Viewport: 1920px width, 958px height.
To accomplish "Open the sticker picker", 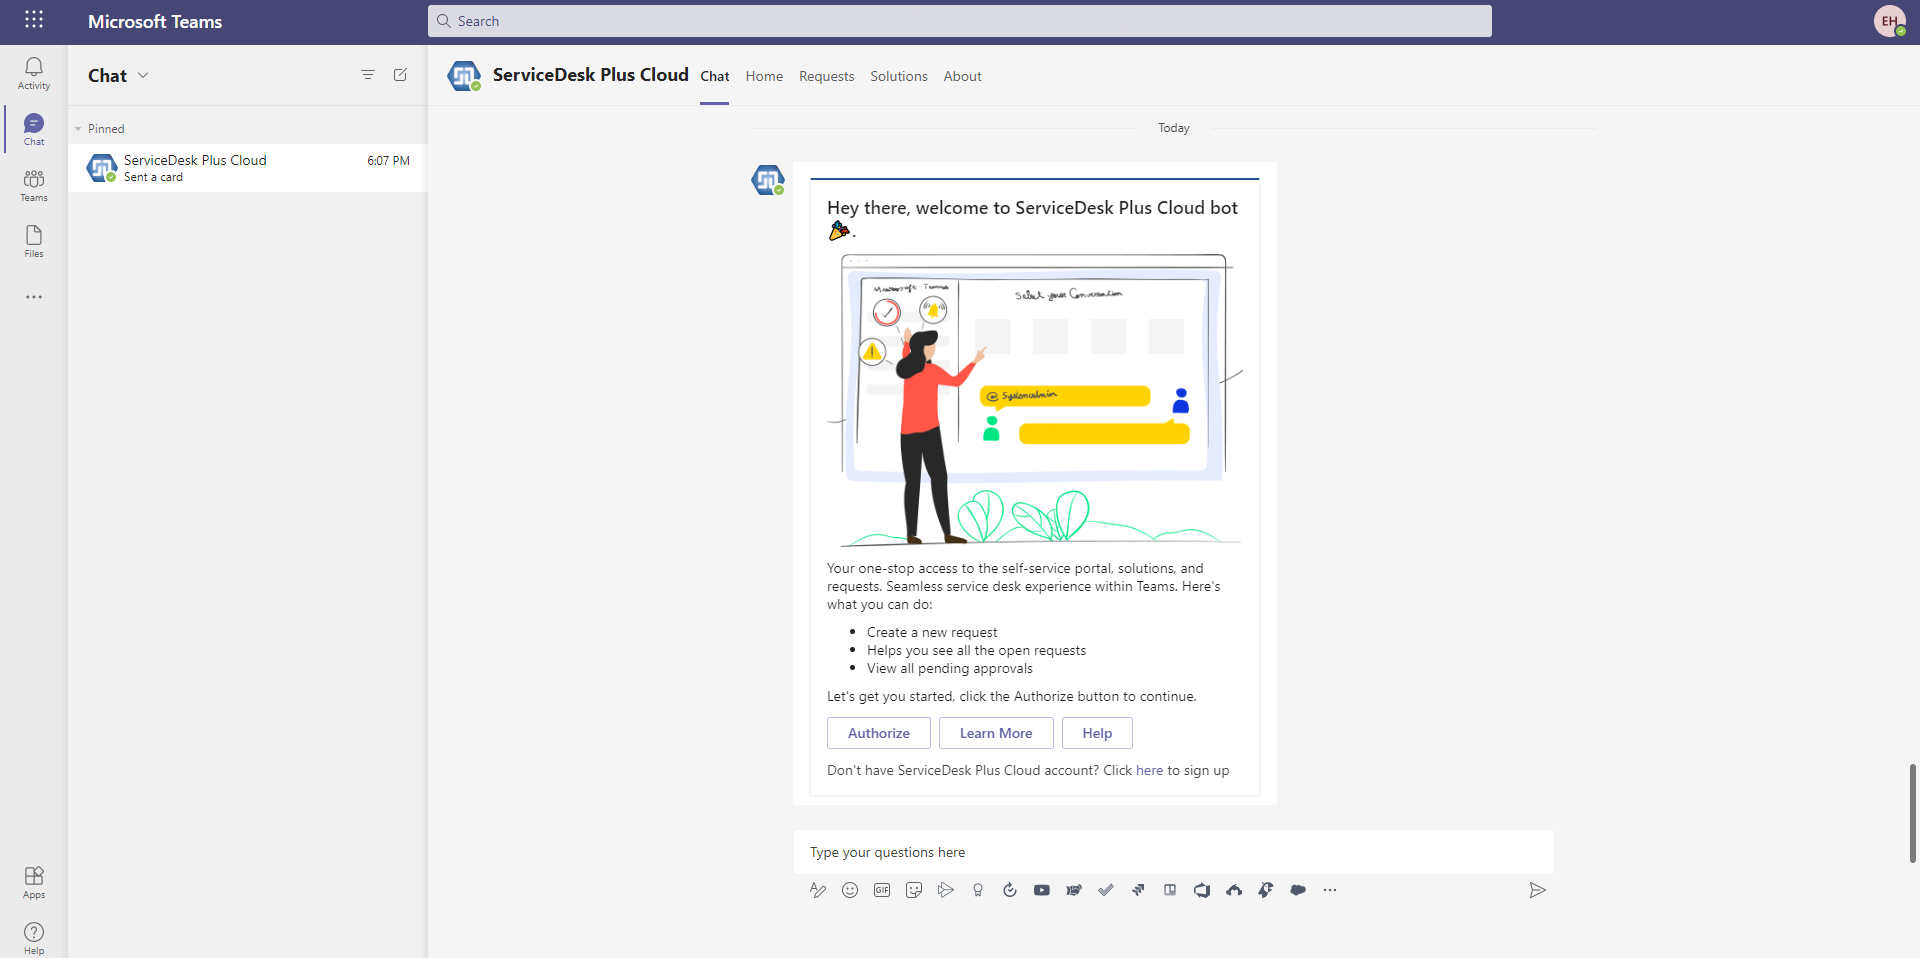I will click(x=914, y=890).
